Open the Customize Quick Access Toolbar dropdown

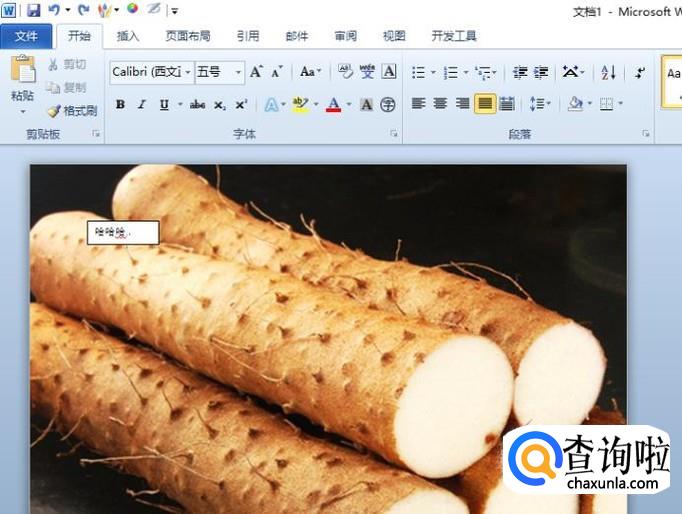pyautogui.click(x=174, y=11)
